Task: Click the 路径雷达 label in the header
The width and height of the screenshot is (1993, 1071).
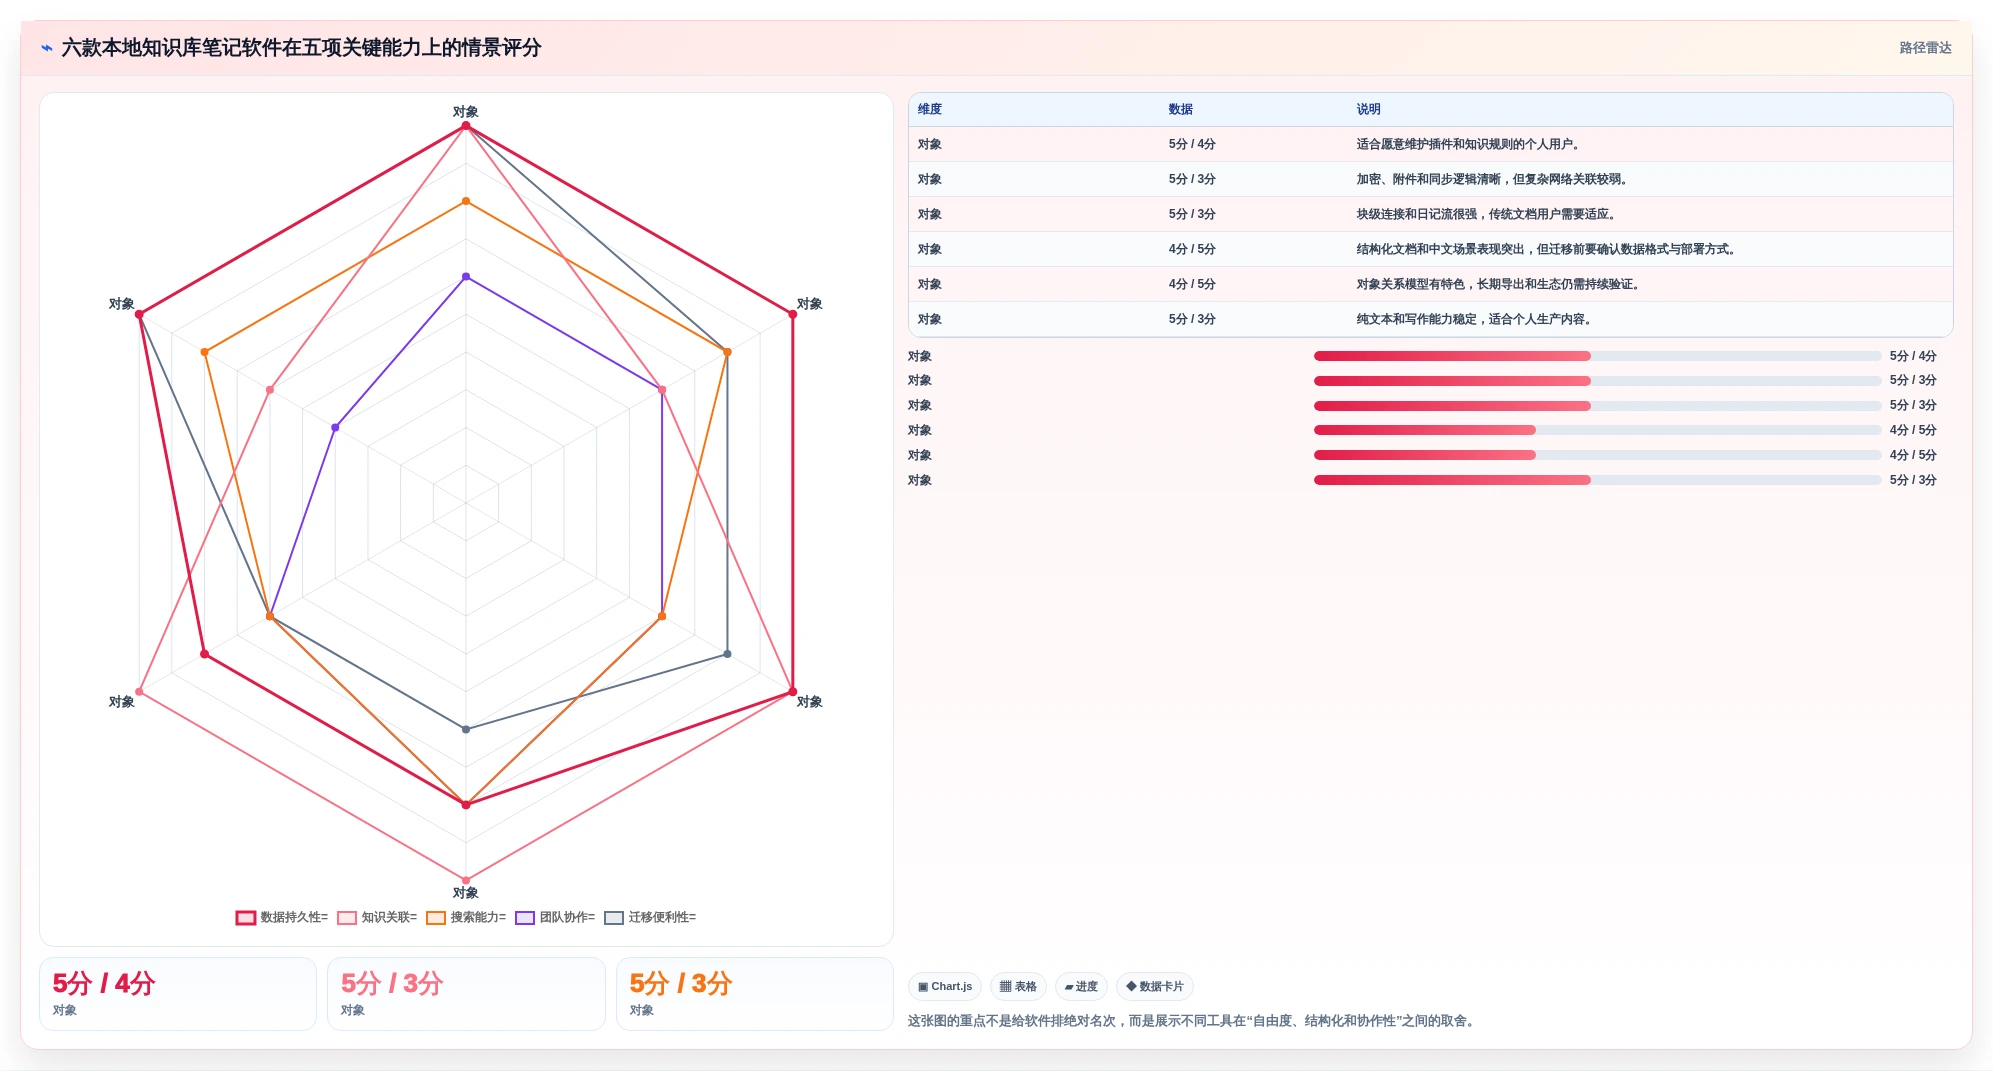Action: click(1926, 48)
